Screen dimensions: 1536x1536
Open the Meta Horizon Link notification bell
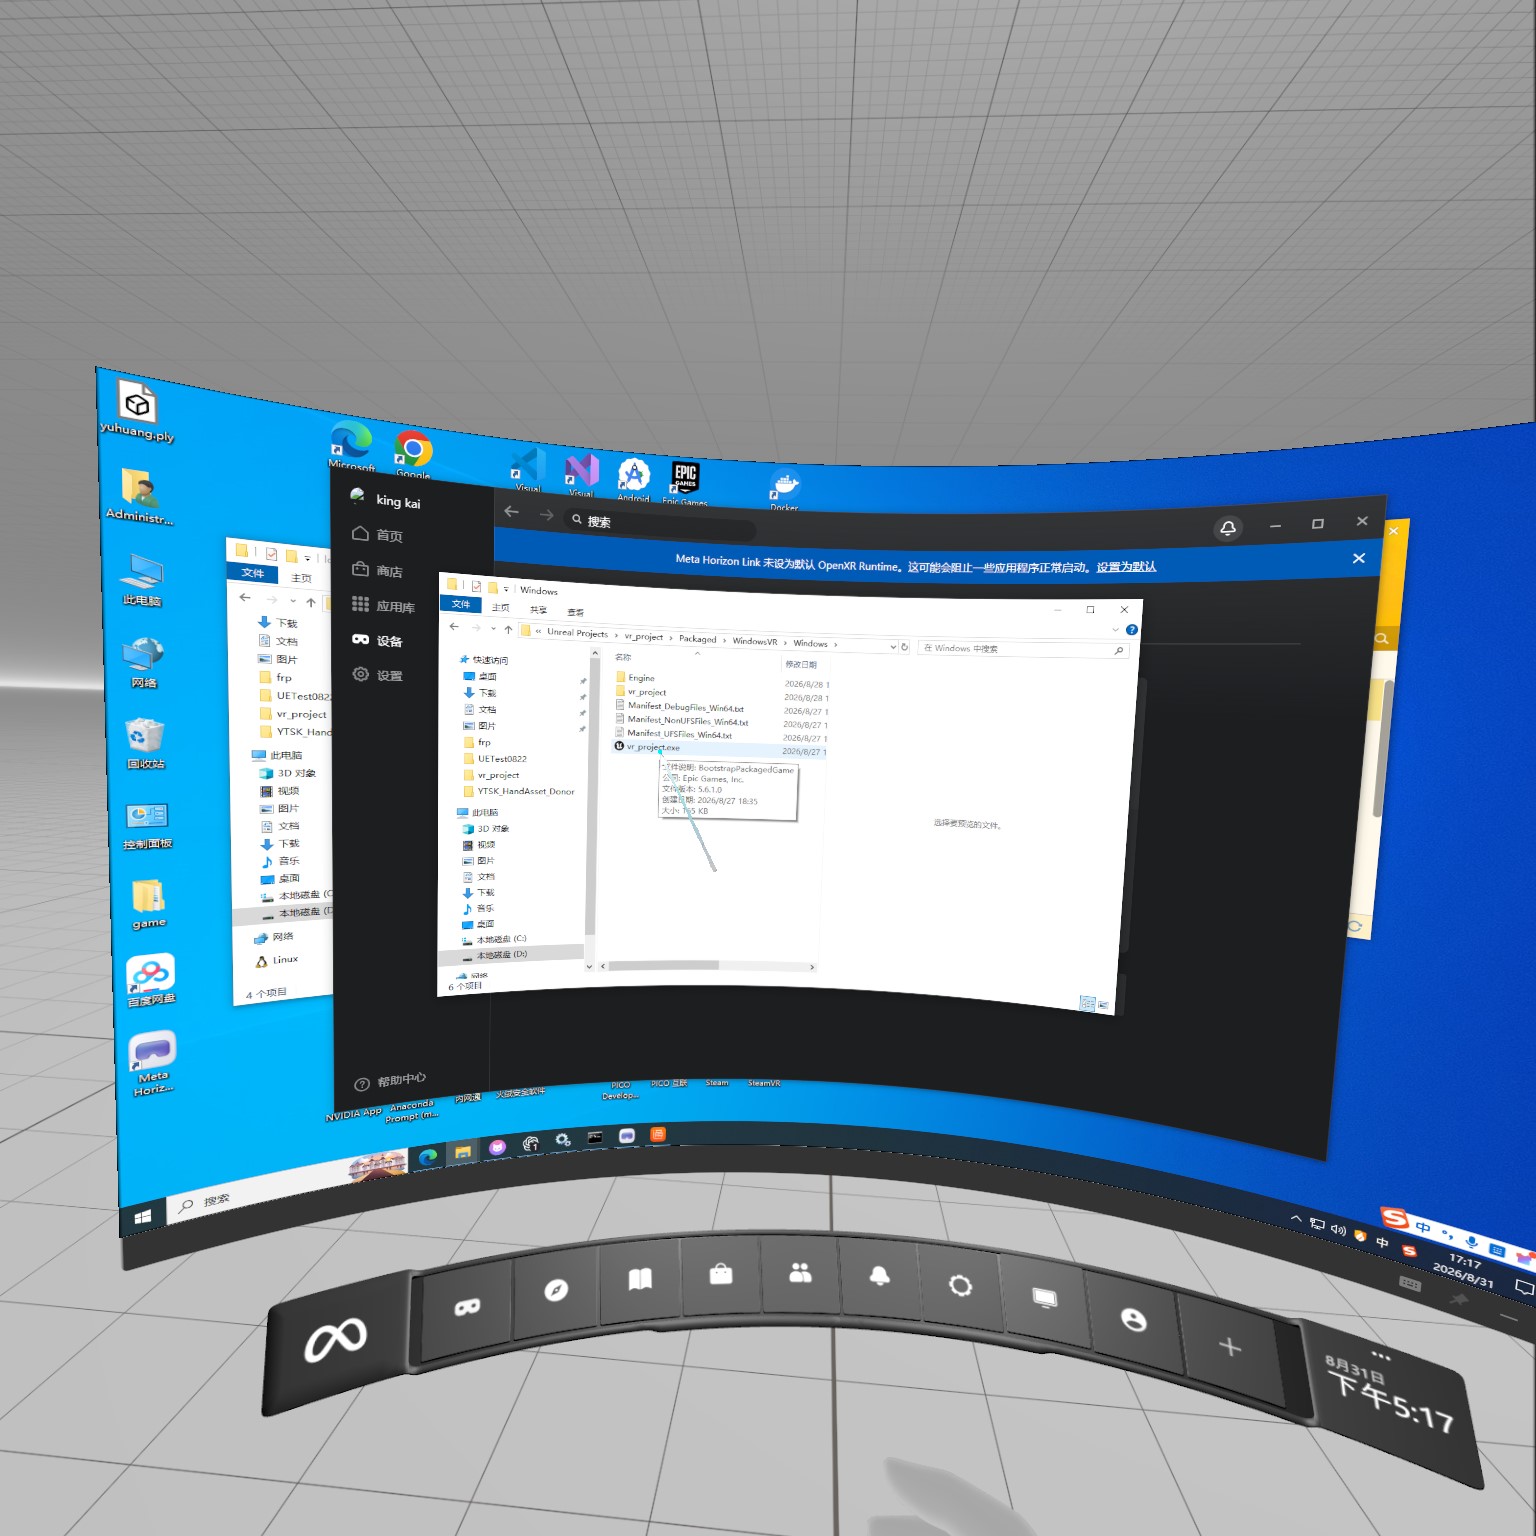[1228, 528]
